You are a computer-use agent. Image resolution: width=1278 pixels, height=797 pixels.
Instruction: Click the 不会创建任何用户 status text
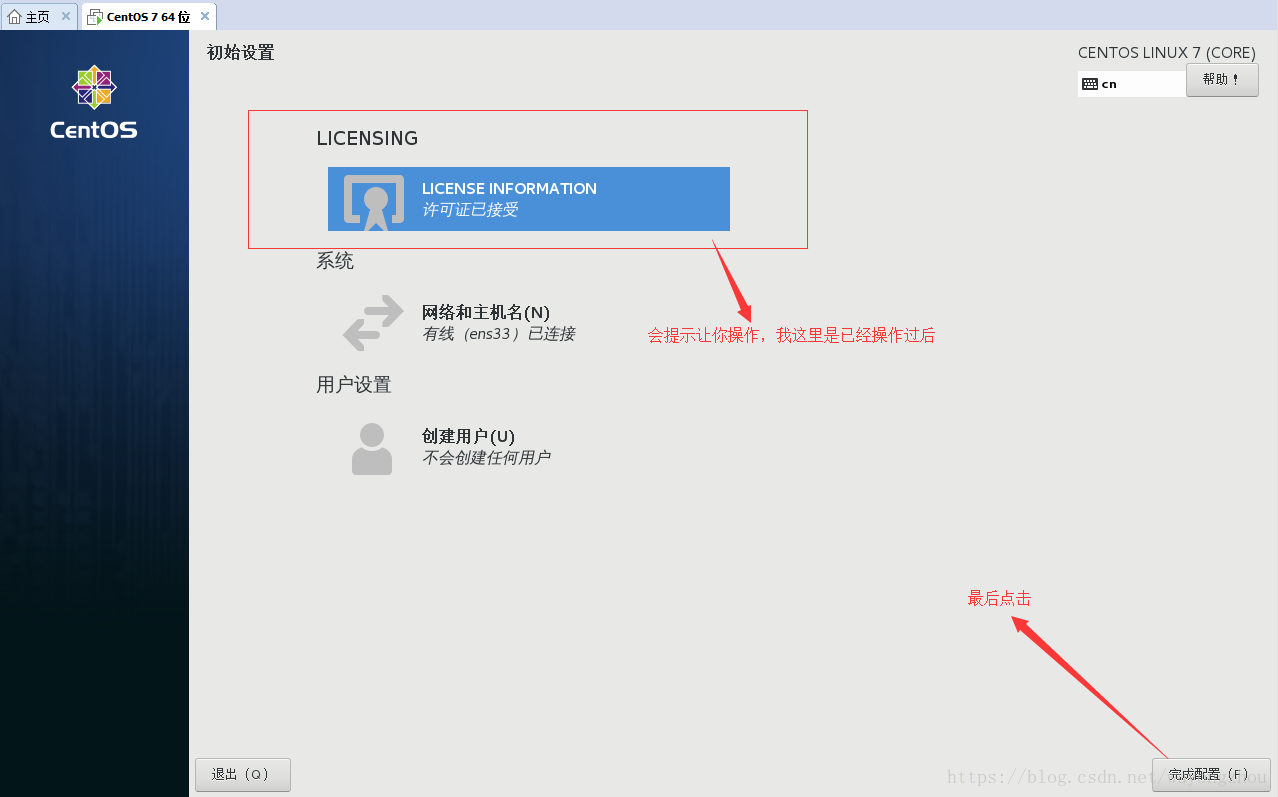(x=486, y=458)
